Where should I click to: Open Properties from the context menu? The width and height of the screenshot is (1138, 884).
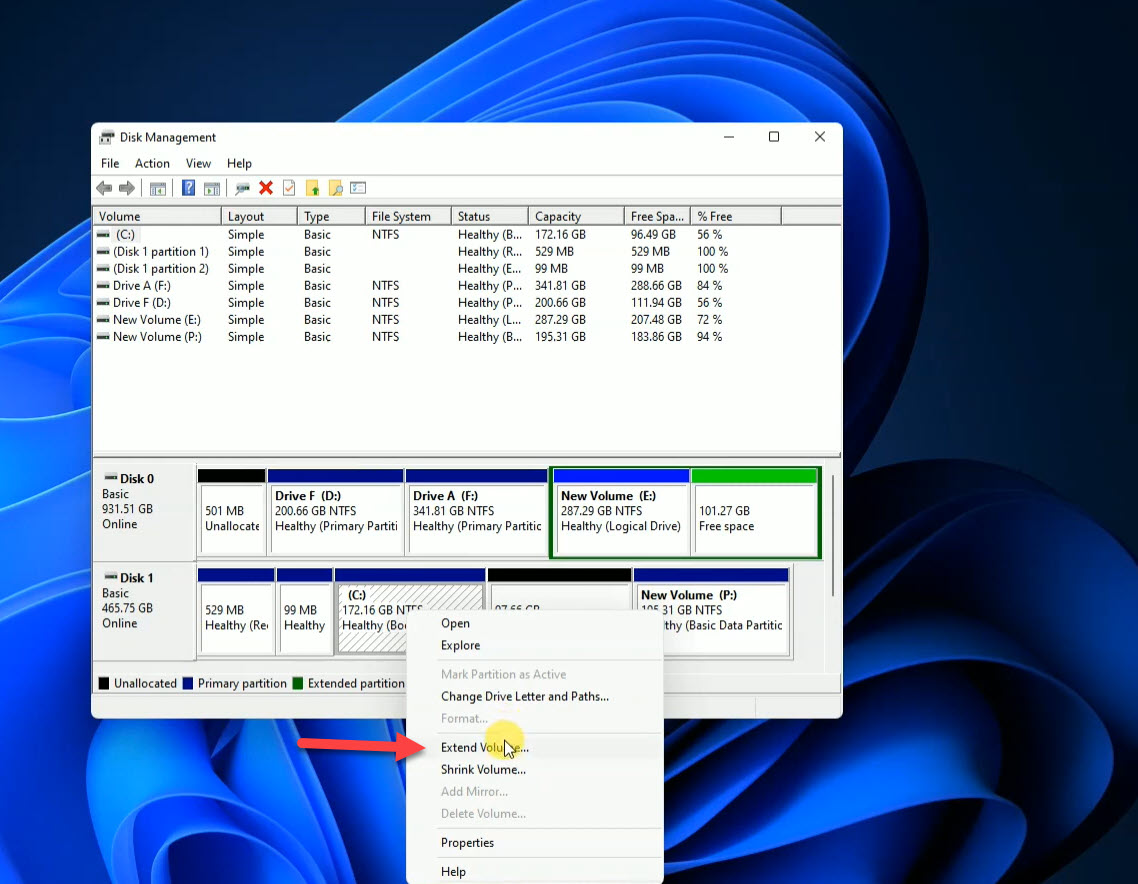click(467, 843)
